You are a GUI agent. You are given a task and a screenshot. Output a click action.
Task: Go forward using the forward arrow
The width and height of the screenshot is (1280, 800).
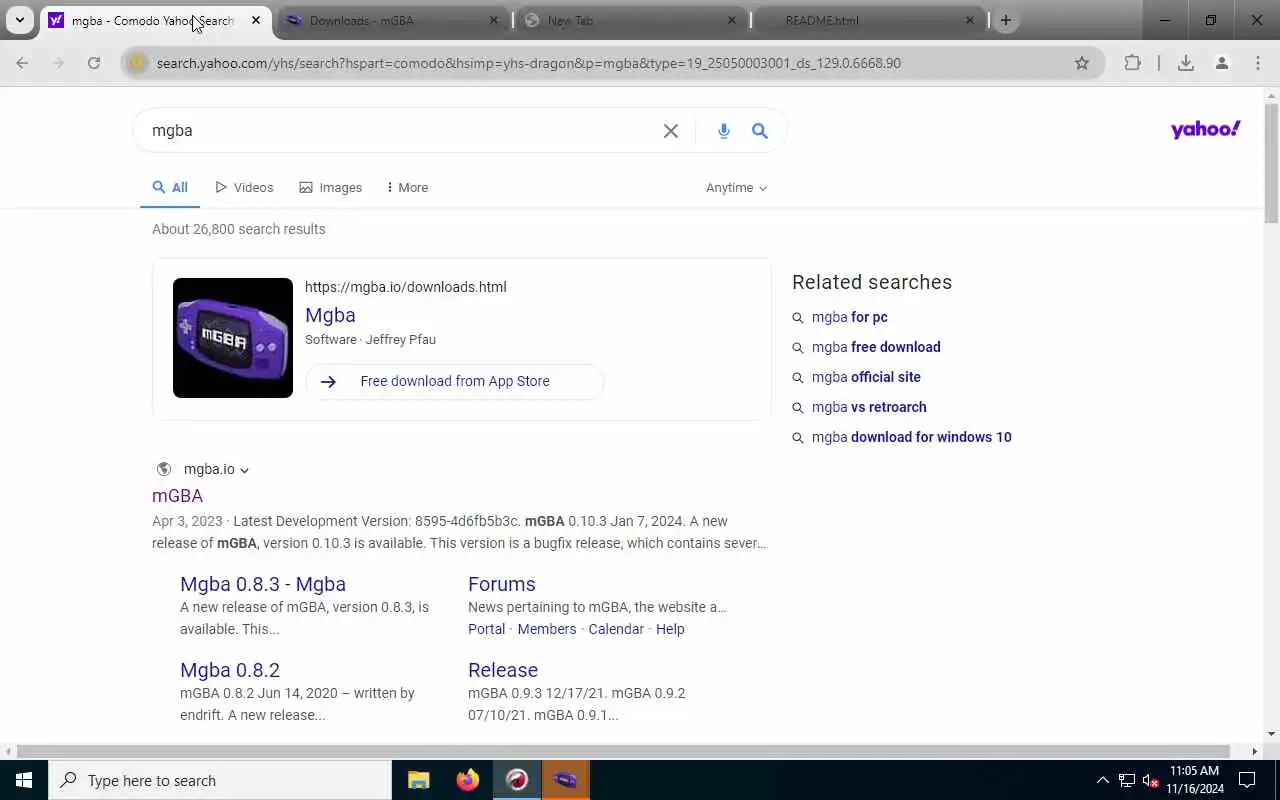click(x=58, y=63)
